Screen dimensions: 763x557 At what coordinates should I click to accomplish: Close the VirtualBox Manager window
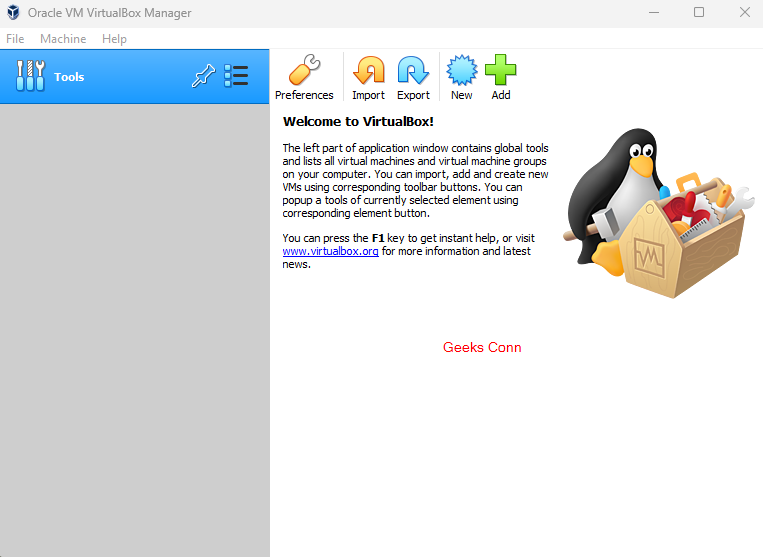click(745, 12)
